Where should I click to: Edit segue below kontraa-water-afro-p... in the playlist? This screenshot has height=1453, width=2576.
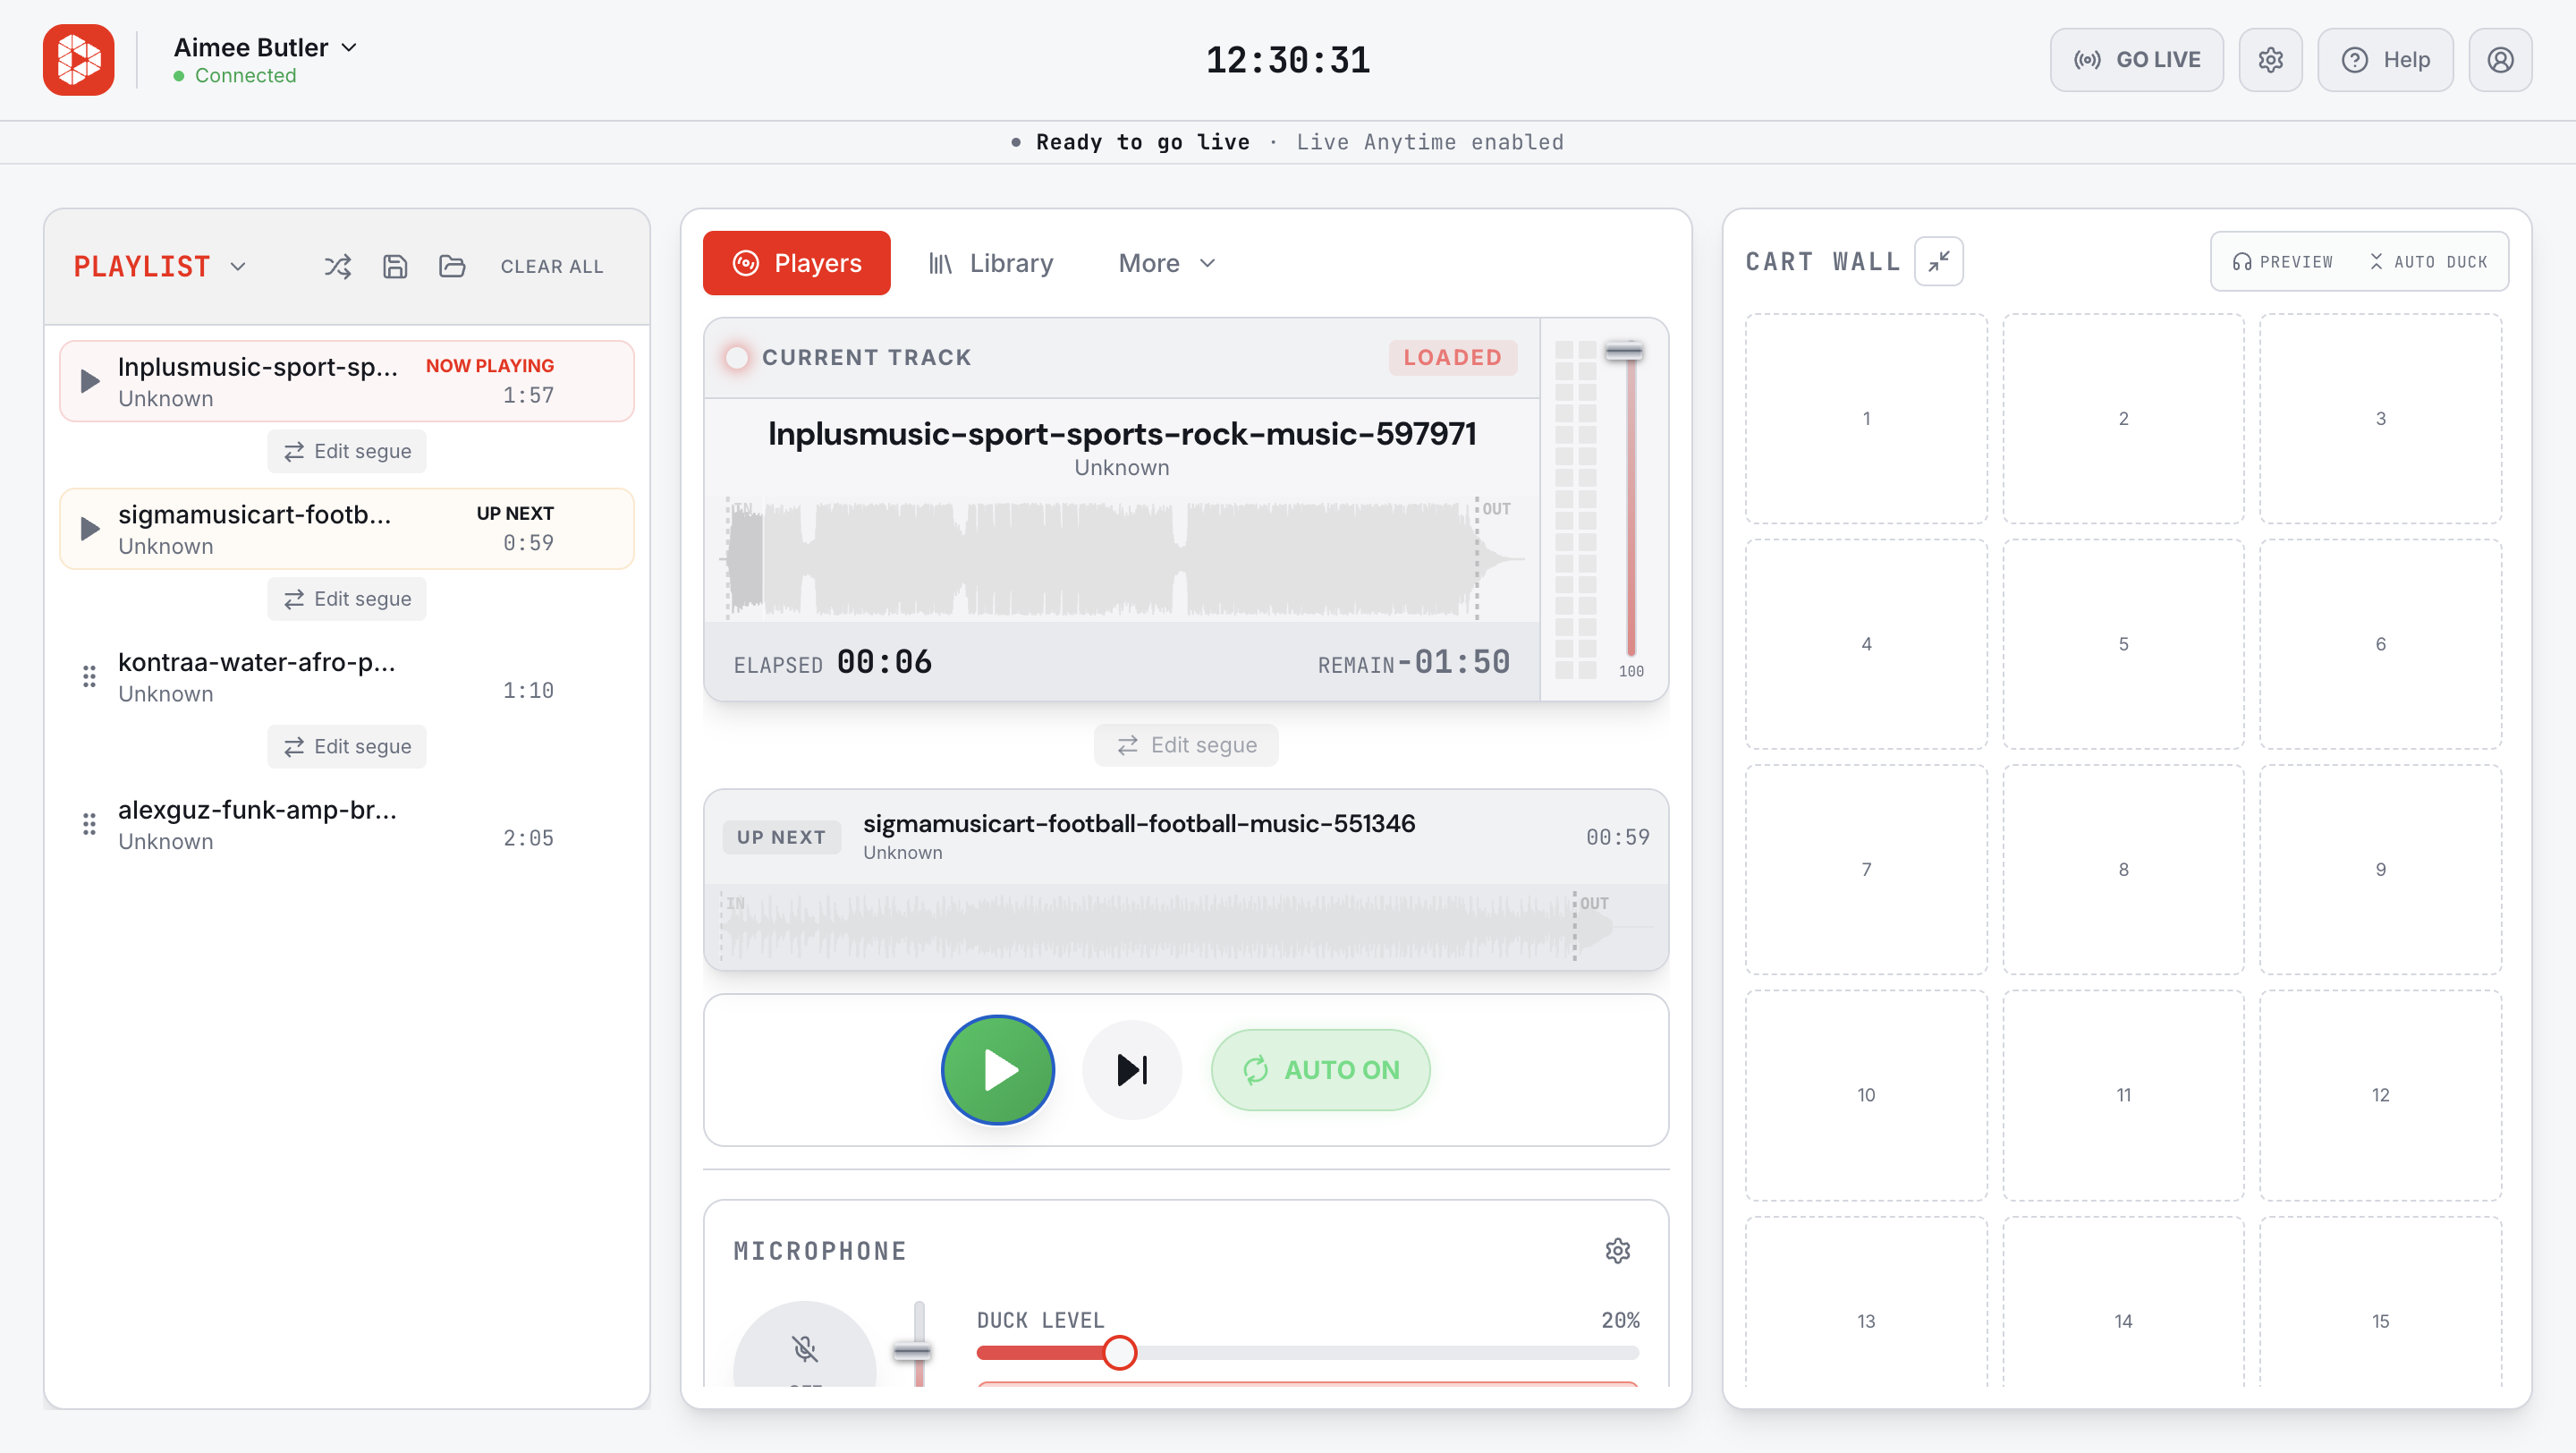tap(347, 746)
